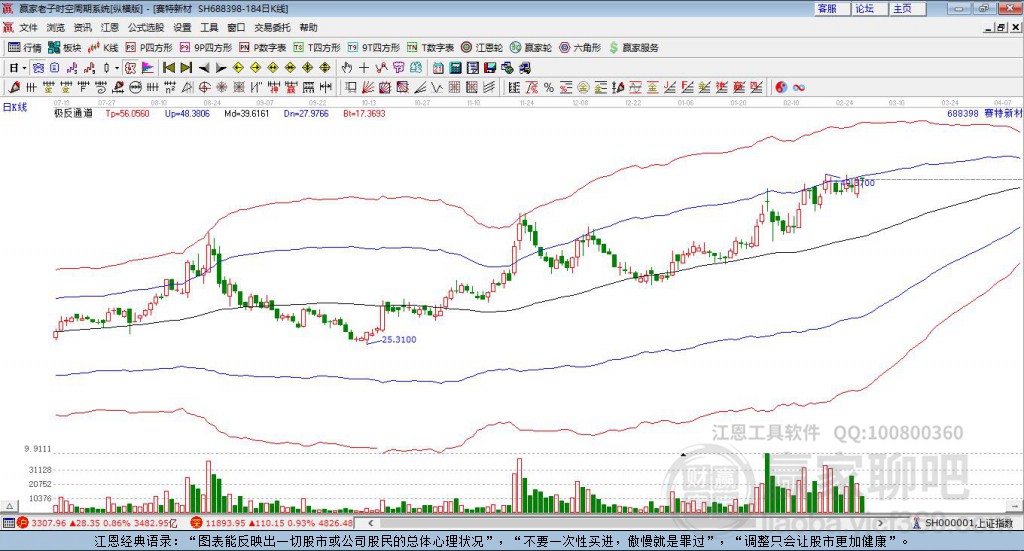The width and height of the screenshot is (1024, 551).
Task: Open the P四方形 square tool
Action: (x=149, y=48)
